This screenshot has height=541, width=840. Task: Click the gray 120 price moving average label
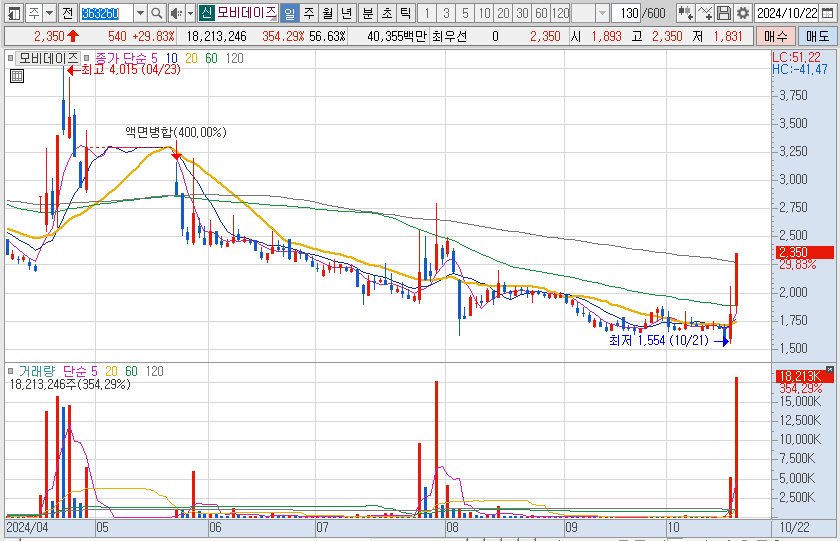tap(234, 58)
